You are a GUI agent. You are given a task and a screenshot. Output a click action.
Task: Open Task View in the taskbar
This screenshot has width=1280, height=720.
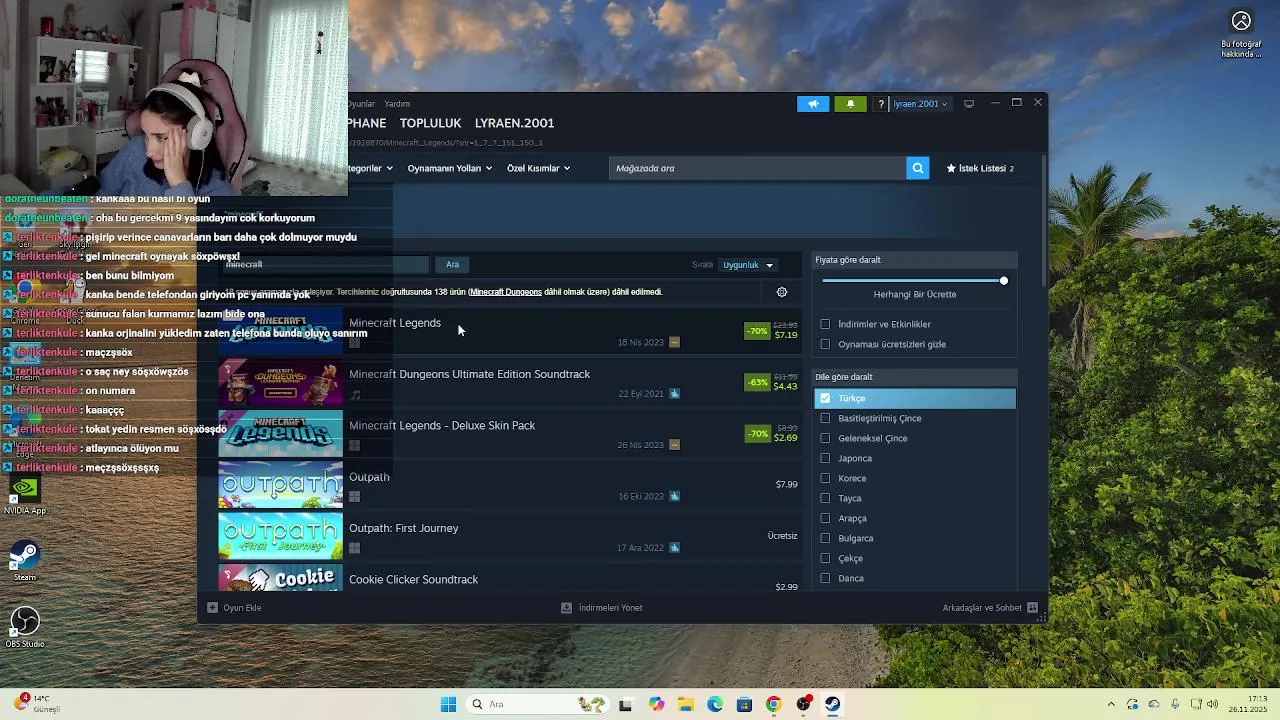[x=625, y=704]
